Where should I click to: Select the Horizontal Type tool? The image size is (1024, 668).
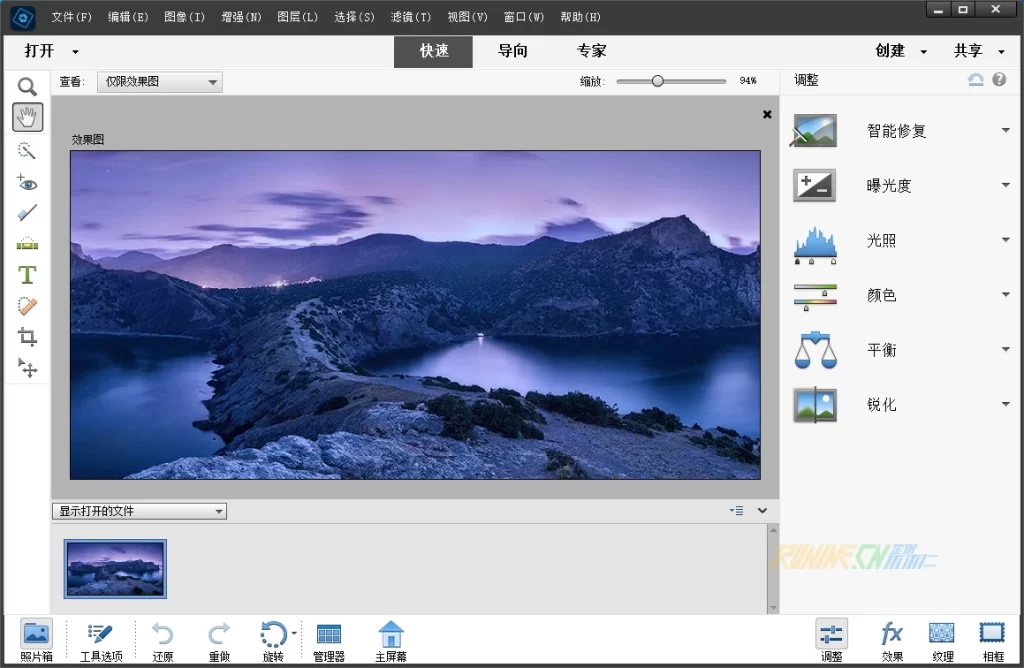pyautogui.click(x=27, y=274)
